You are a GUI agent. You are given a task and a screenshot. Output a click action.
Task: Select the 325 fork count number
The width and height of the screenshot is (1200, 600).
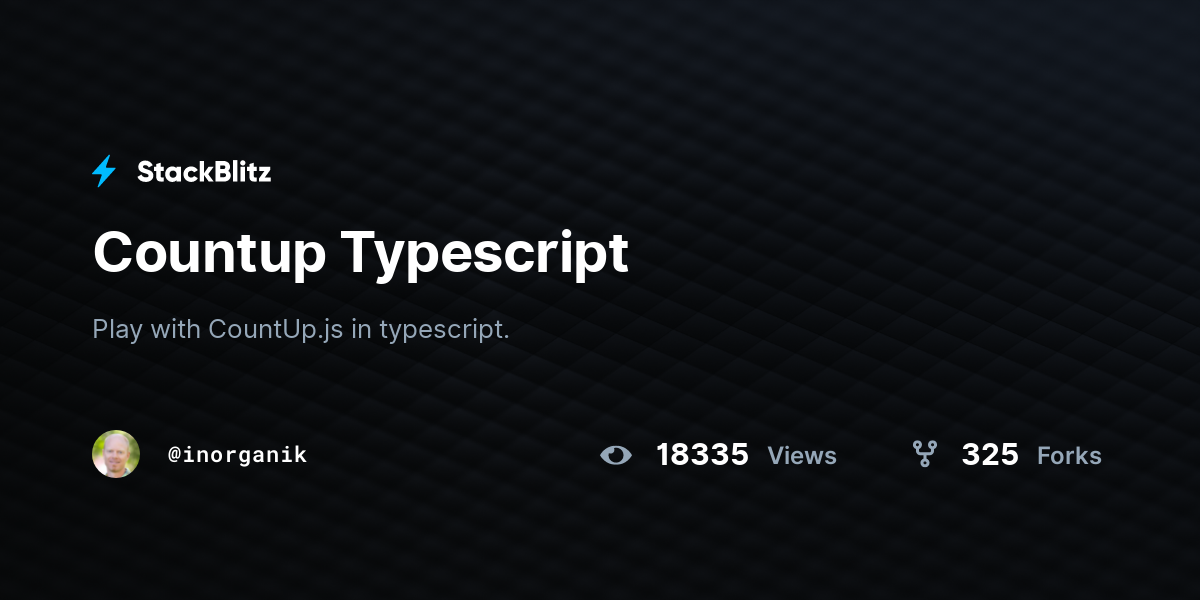990,455
